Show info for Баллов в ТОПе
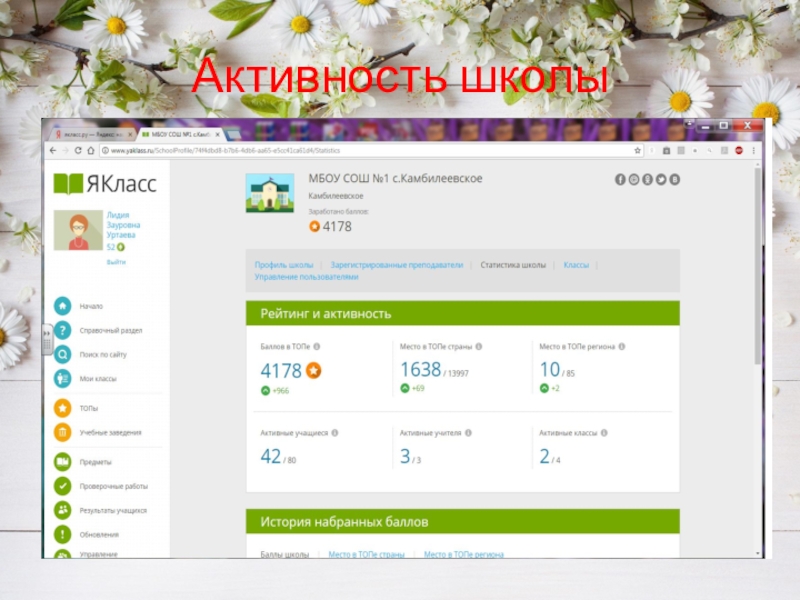 coord(317,346)
